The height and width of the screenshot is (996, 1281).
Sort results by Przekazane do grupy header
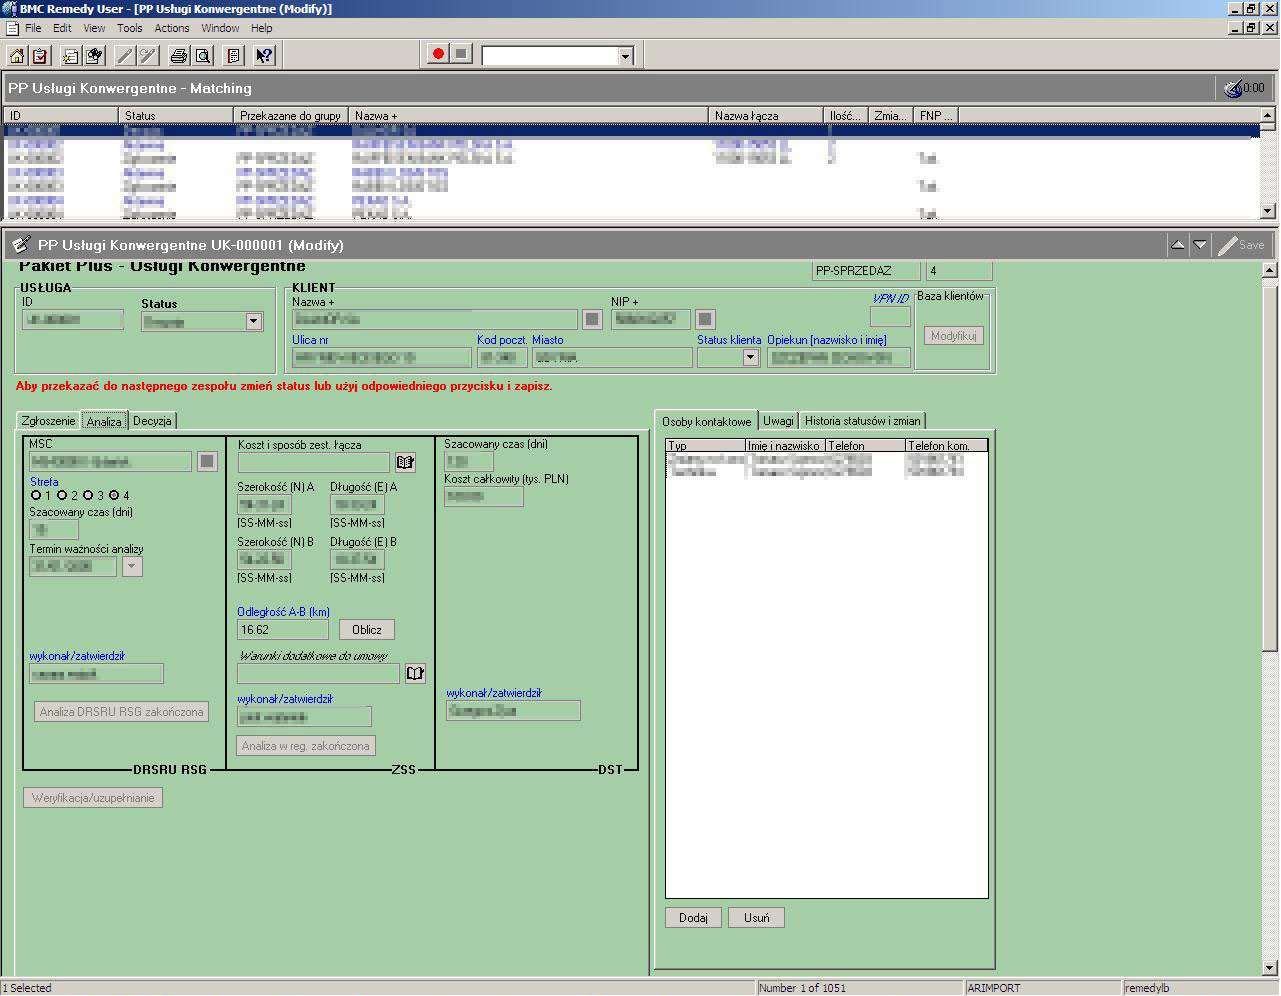tap(291, 115)
